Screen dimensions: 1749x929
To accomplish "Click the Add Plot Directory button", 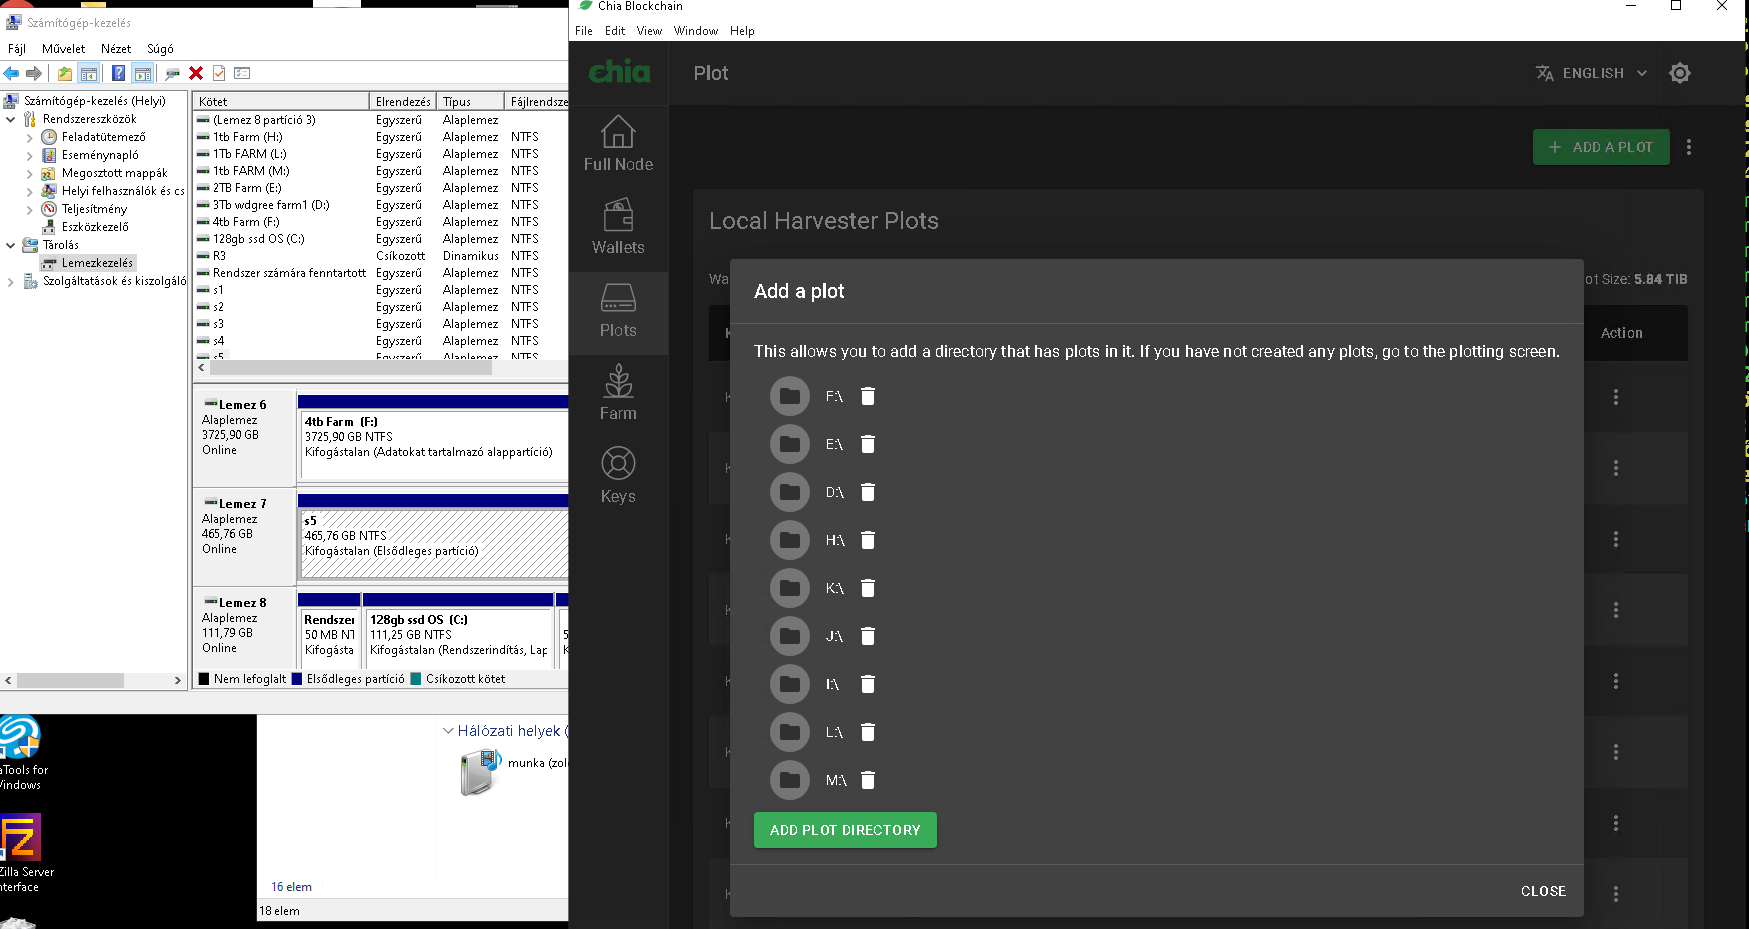I will click(x=845, y=830).
